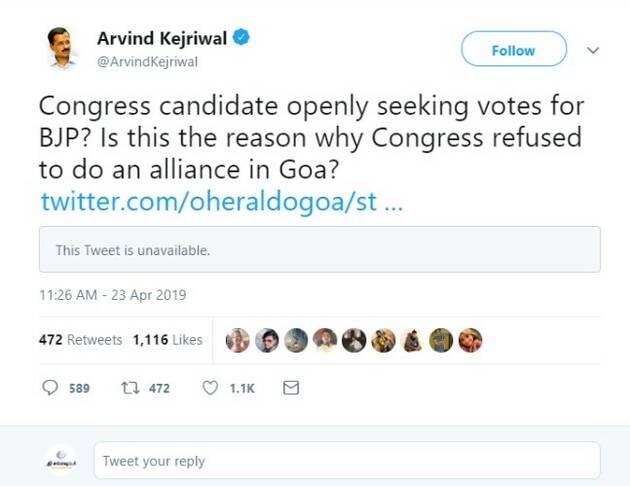Image resolution: width=630 pixels, height=486 pixels.
Task: Click the 11:26 AM timestamp
Action: tap(112, 295)
